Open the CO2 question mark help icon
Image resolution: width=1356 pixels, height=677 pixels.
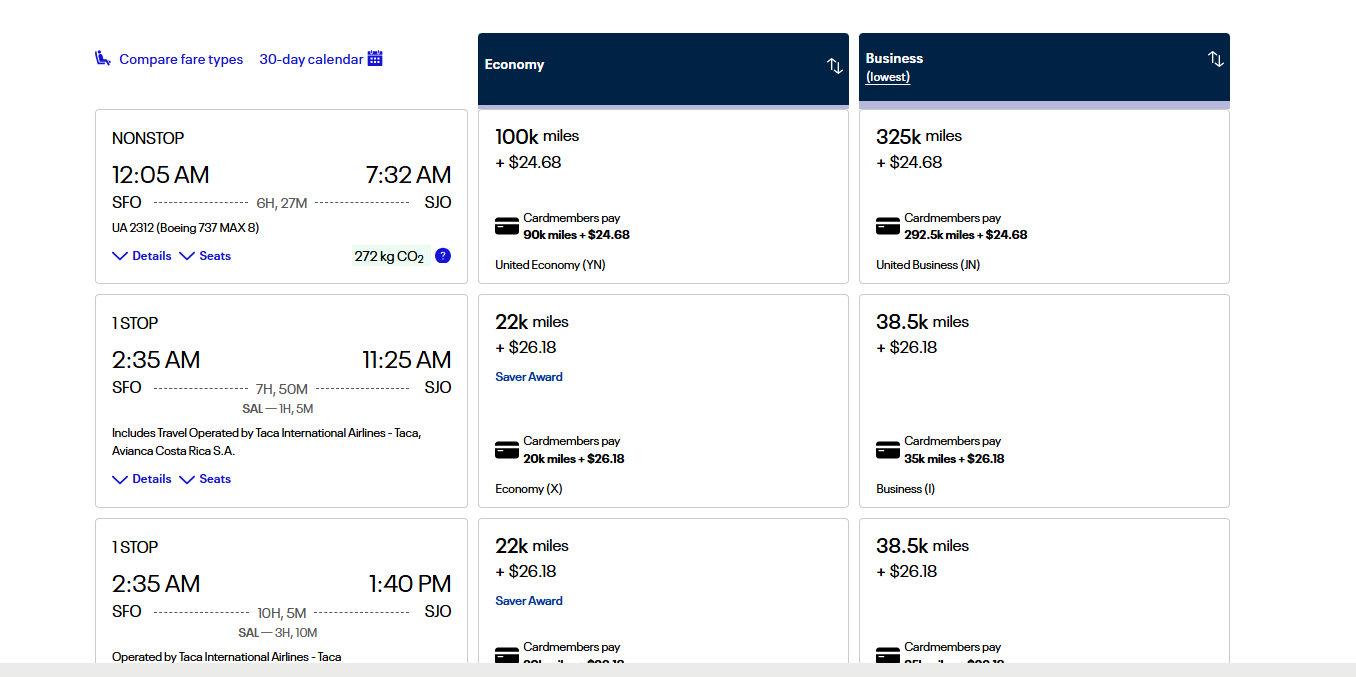443,256
